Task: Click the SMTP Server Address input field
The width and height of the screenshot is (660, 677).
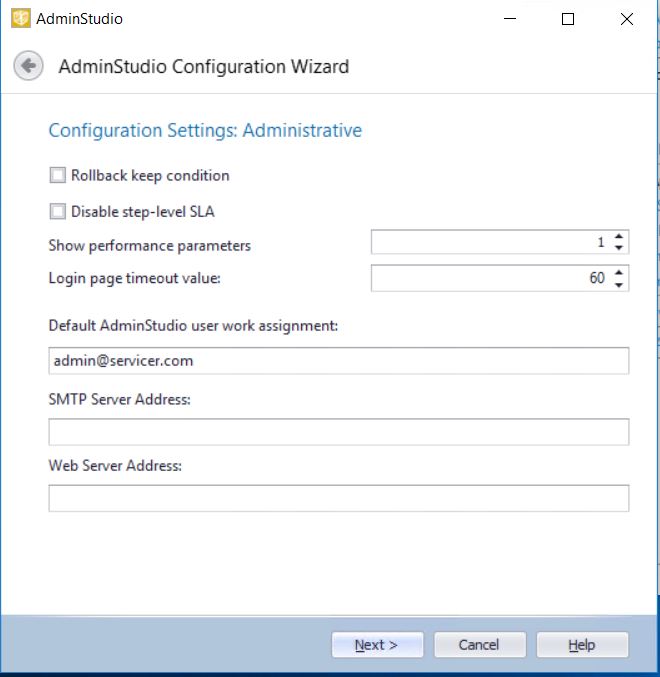Action: coord(338,432)
